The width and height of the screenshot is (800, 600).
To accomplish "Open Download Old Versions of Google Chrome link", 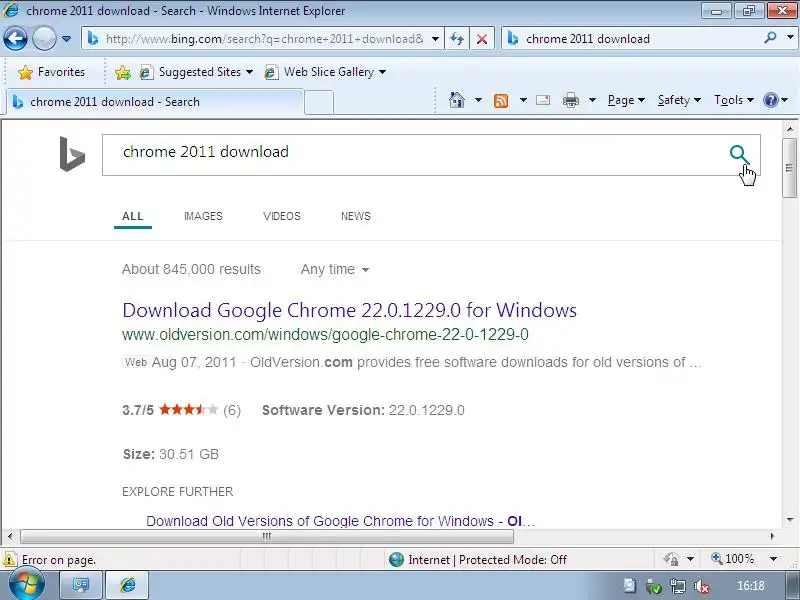I will 340,521.
